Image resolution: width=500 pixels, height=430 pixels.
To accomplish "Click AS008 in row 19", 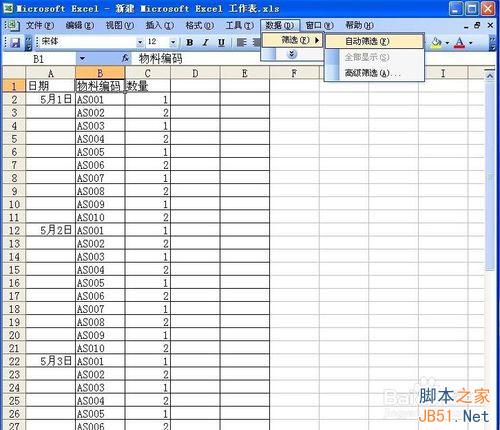I will [100, 322].
